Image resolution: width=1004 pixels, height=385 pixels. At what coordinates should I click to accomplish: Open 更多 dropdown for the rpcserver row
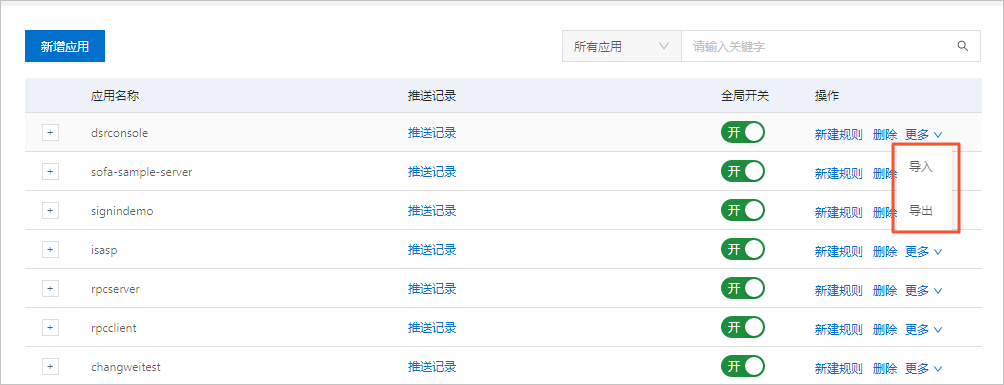[923, 291]
